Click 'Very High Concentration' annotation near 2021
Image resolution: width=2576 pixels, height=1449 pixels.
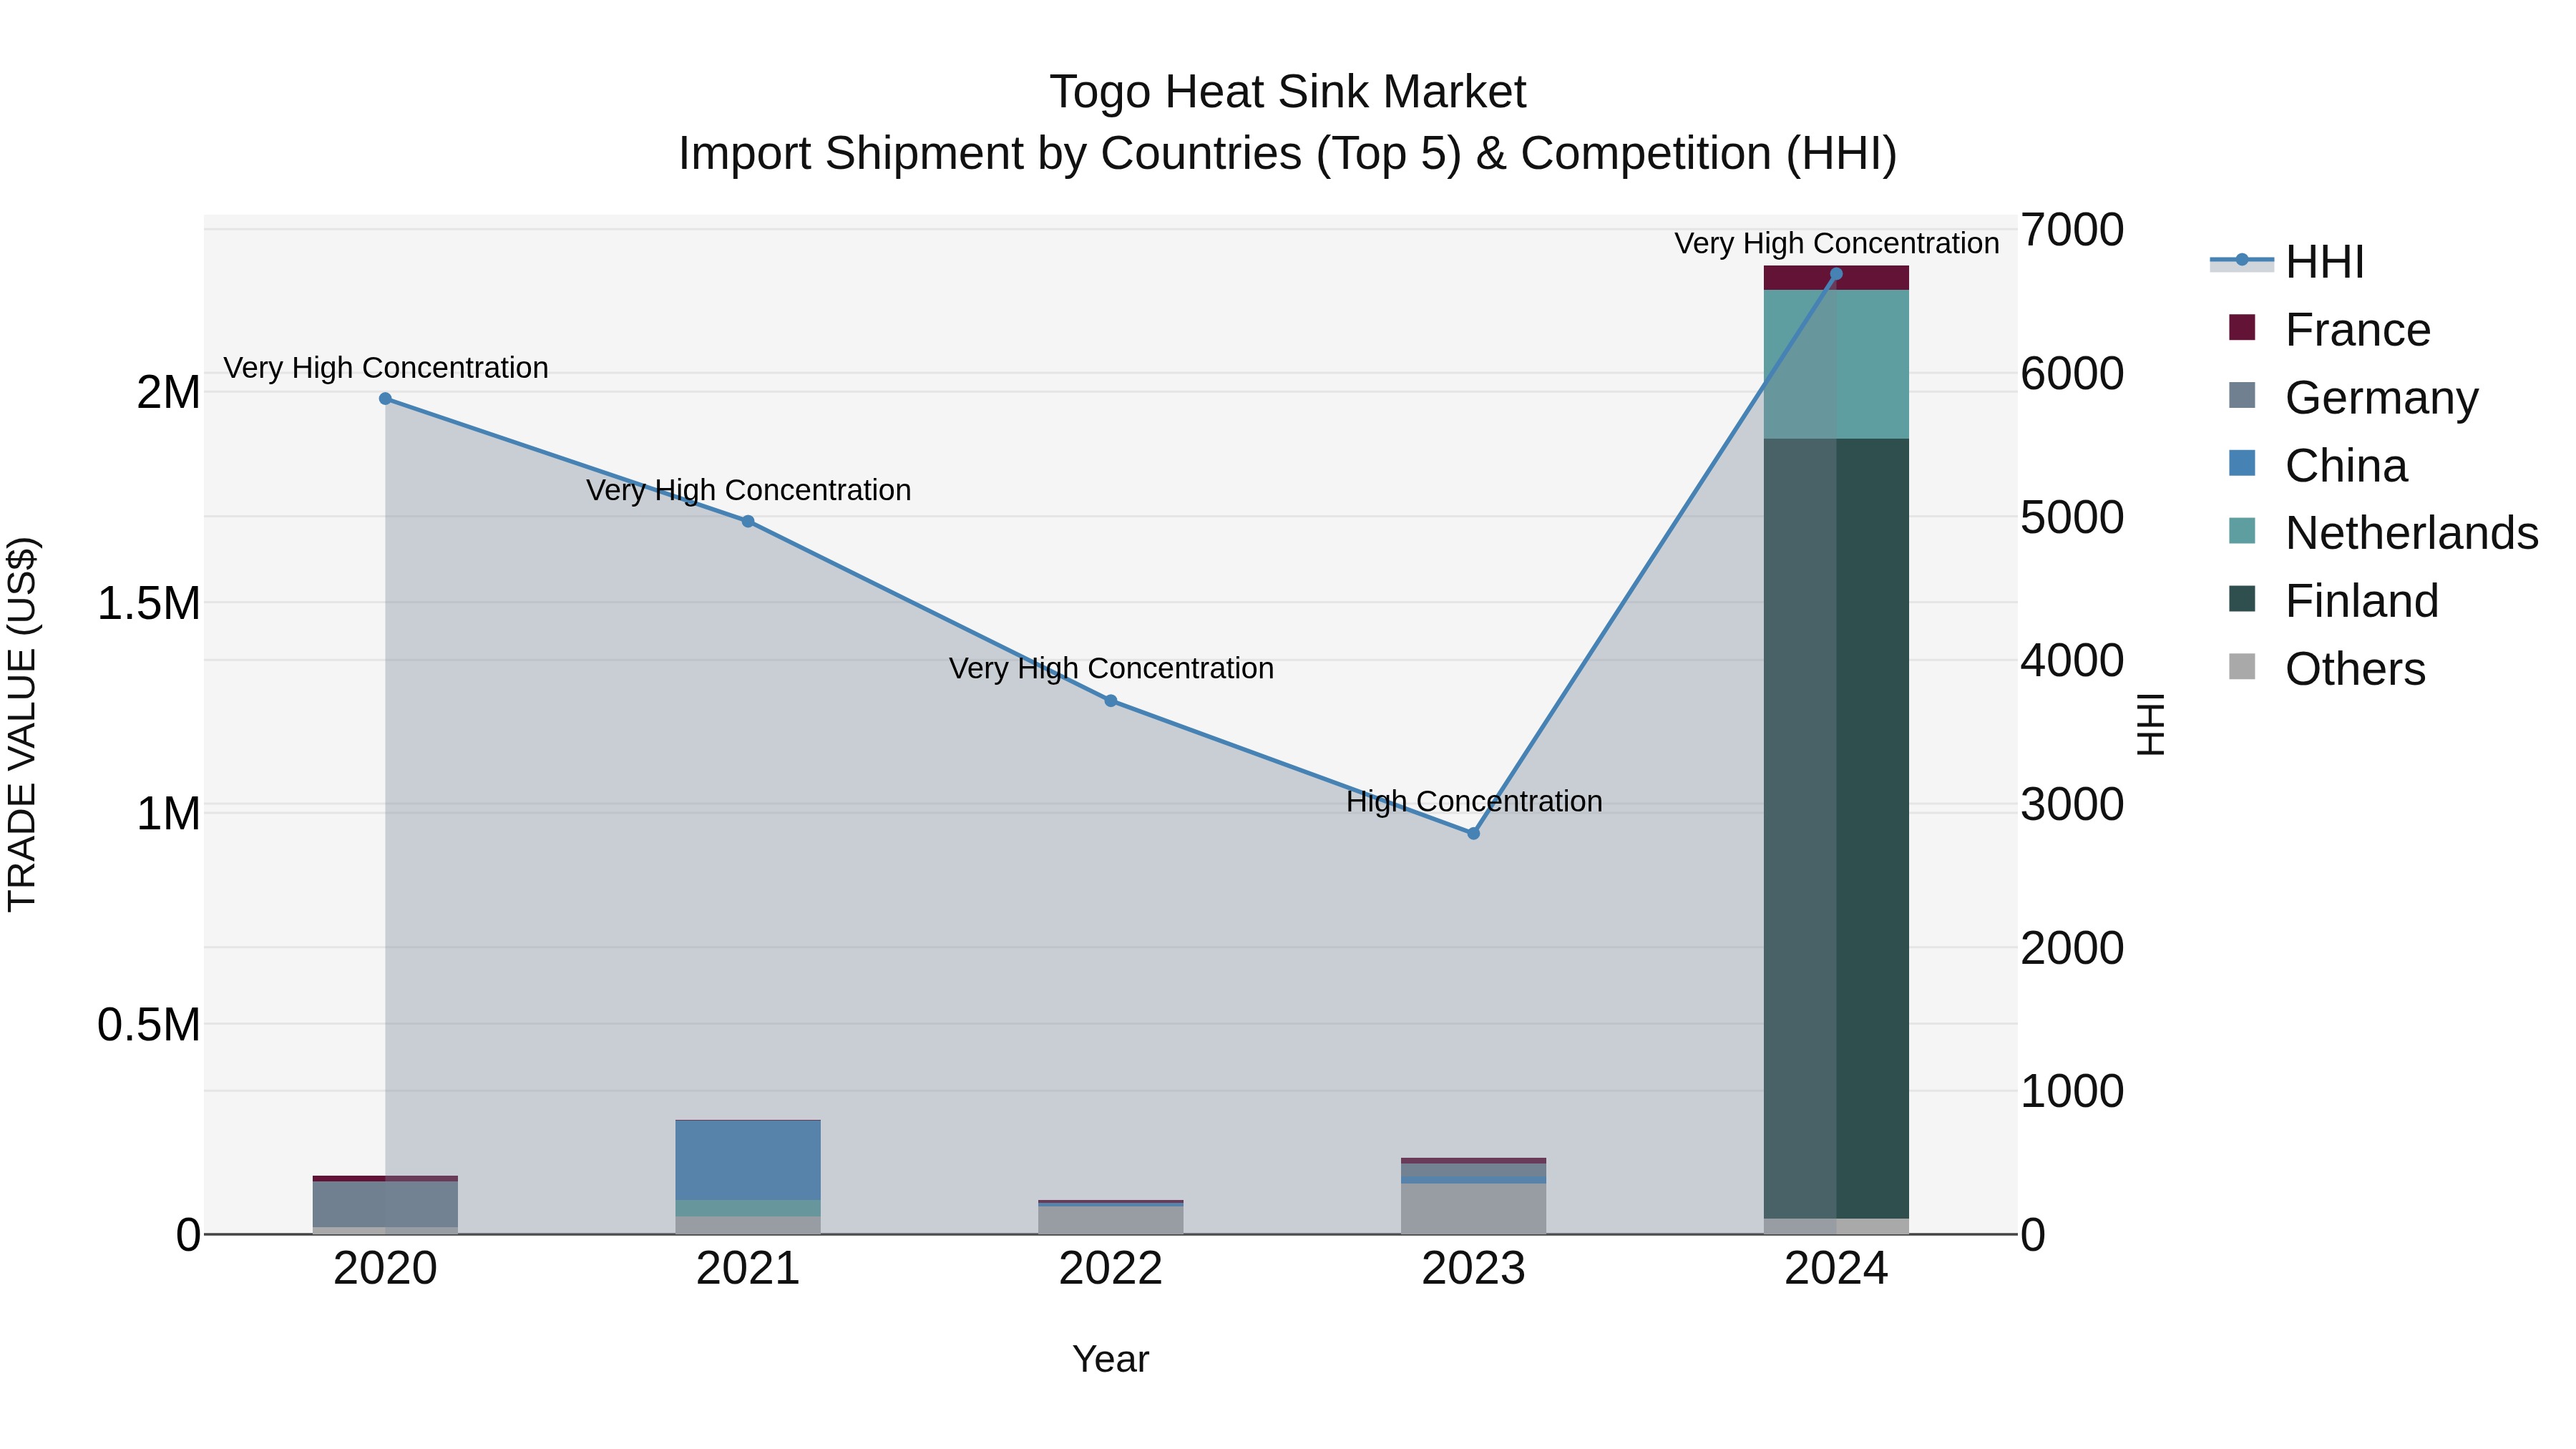pos(749,490)
